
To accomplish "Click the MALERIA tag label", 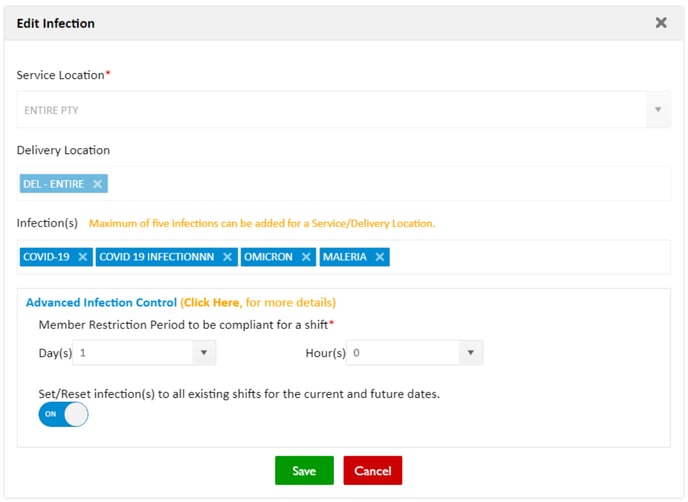I will coord(345,257).
